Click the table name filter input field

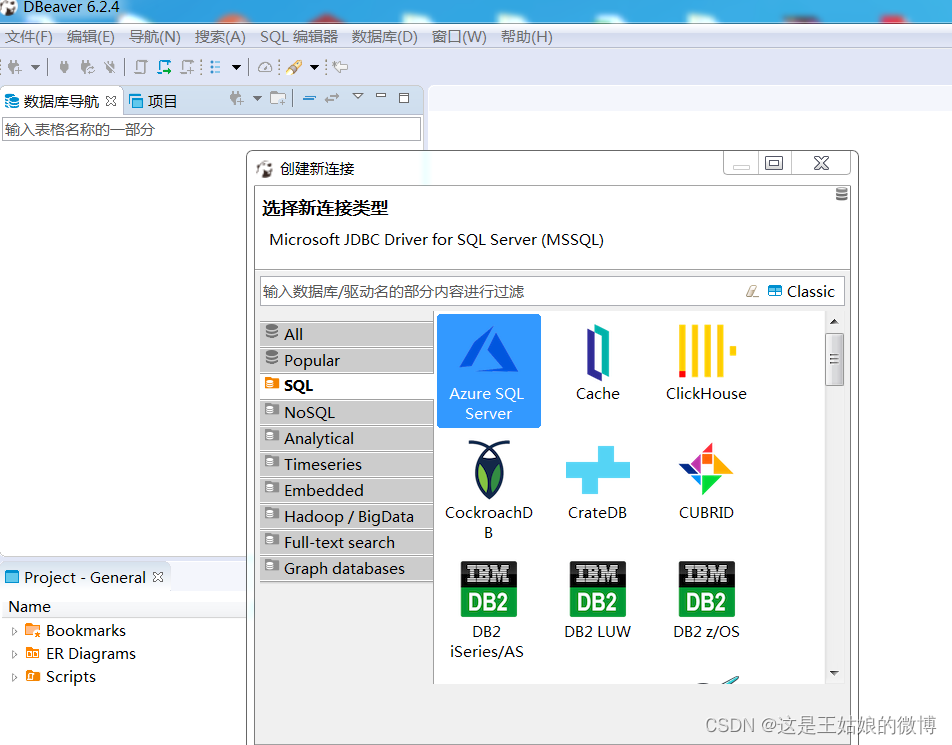[211, 129]
